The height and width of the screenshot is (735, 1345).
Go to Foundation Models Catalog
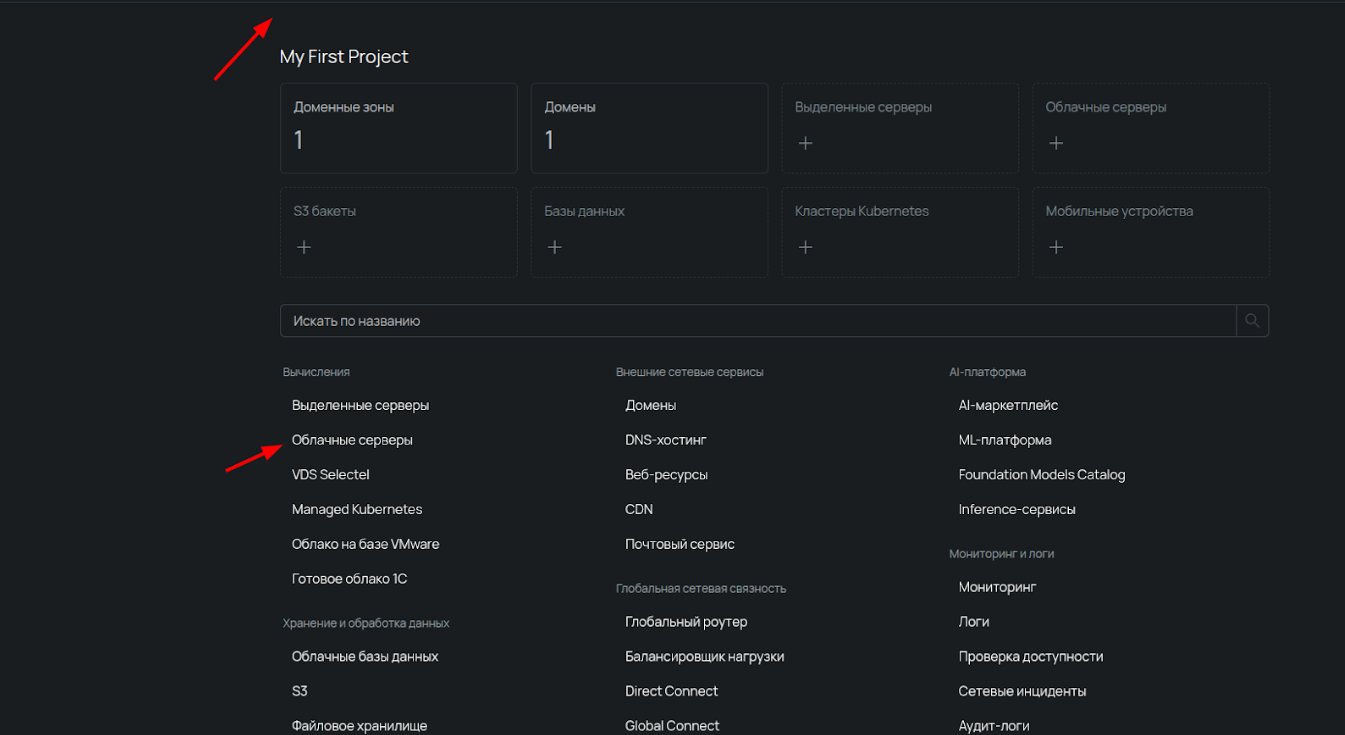click(x=1041, y=475)
